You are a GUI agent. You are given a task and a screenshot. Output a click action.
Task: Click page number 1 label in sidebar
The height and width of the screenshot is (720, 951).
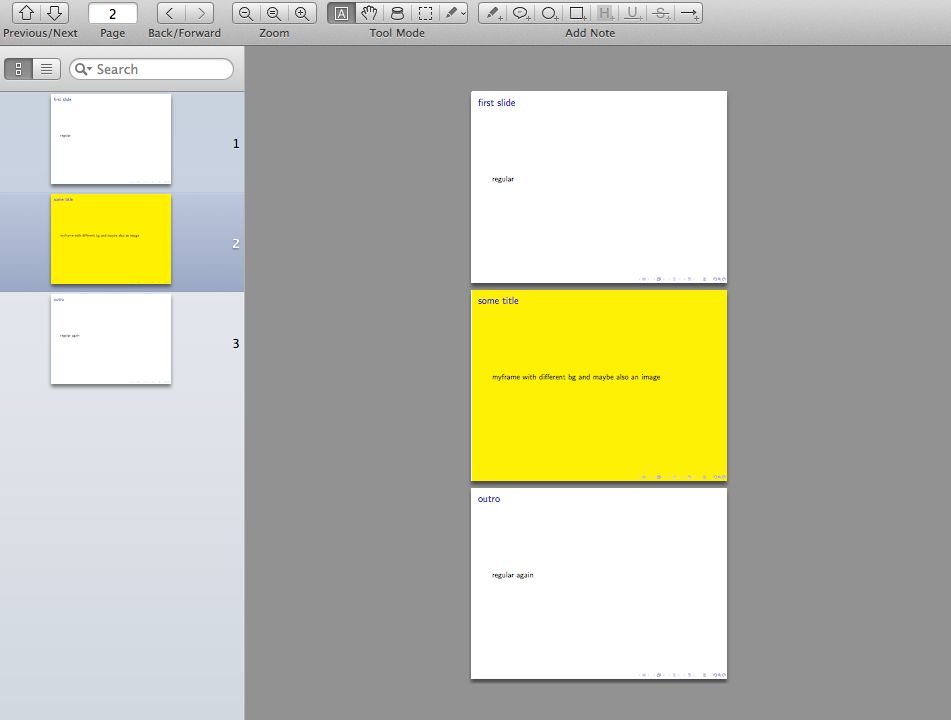[x=236, y=144]
